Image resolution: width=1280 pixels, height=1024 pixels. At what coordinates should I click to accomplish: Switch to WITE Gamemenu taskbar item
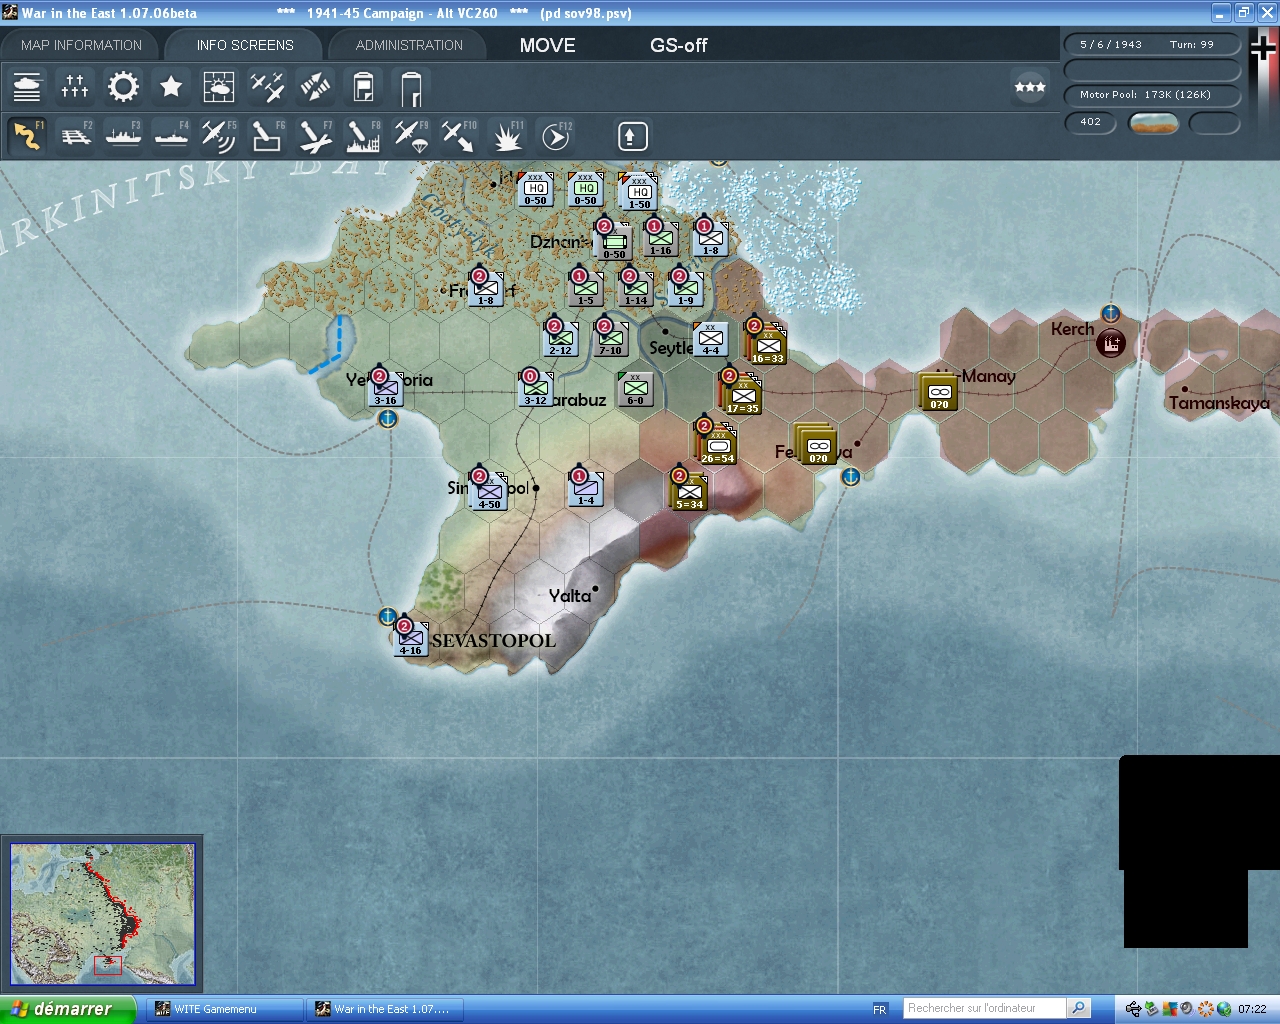pyautogui.click(x=225, y=1009)
